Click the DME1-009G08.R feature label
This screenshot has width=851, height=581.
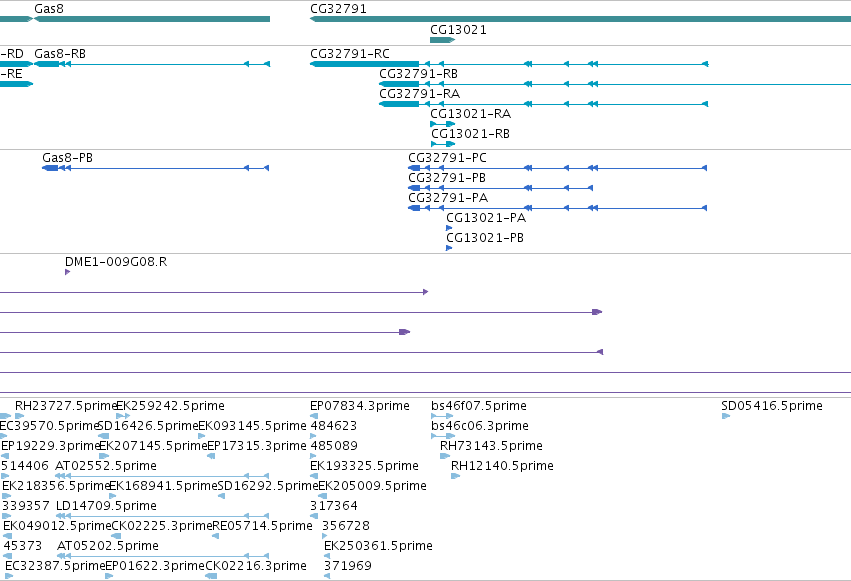pos(116,262)
